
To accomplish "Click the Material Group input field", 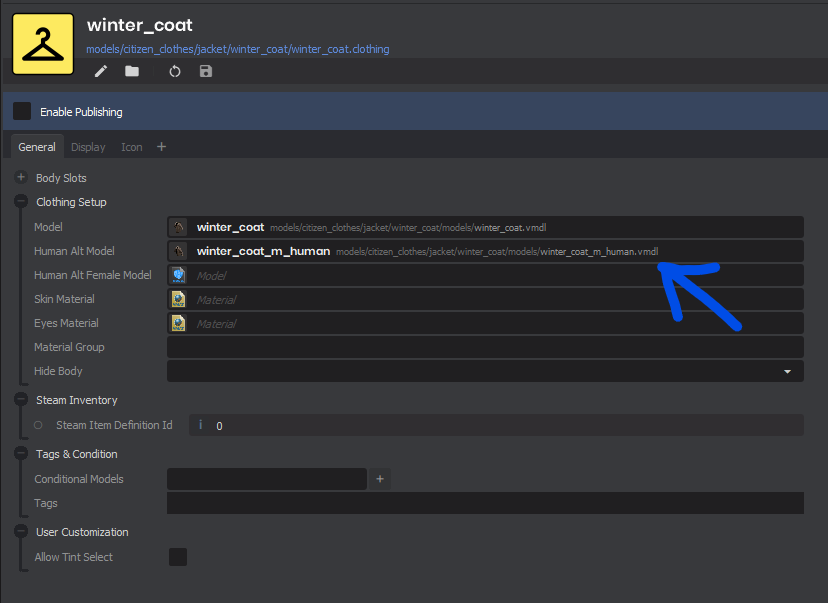I will 485,347.
